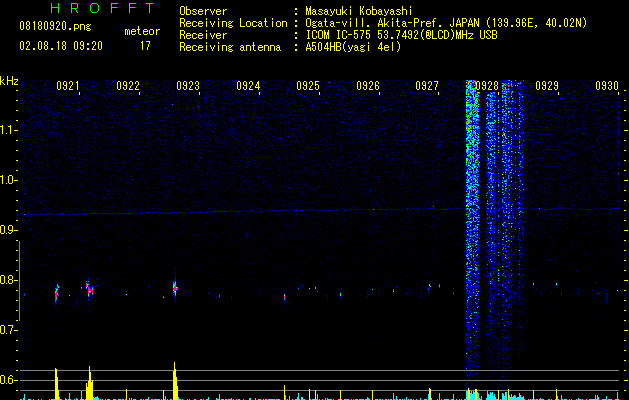Click observer name Masayuki Kobayashi

pyautogui.click(x=359, y=11)
